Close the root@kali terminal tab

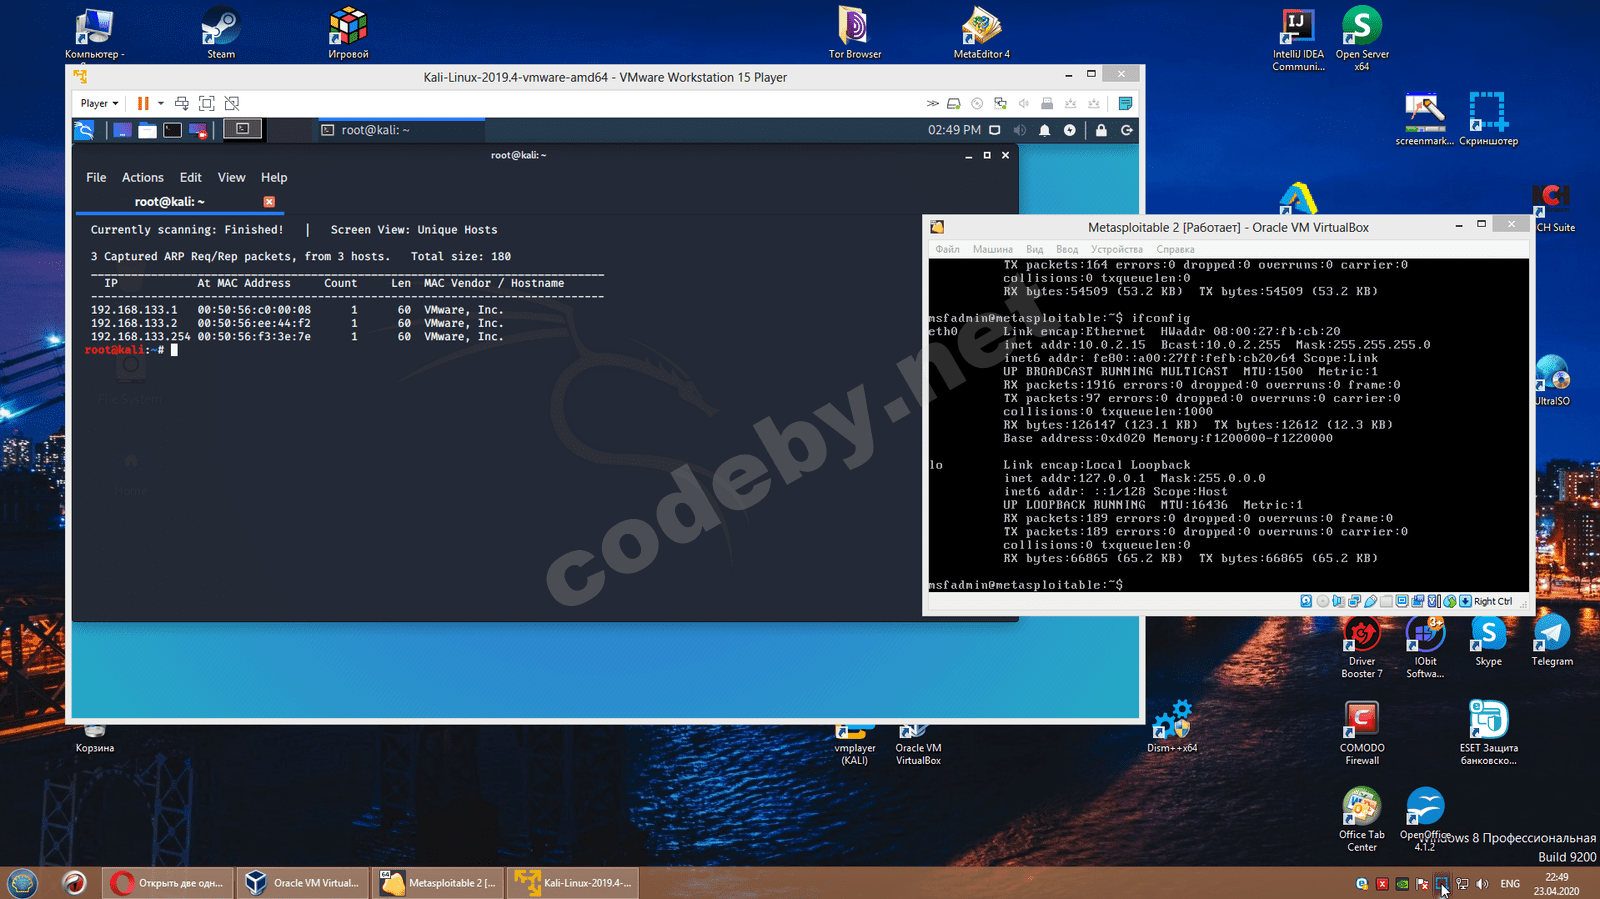(269, 202)
